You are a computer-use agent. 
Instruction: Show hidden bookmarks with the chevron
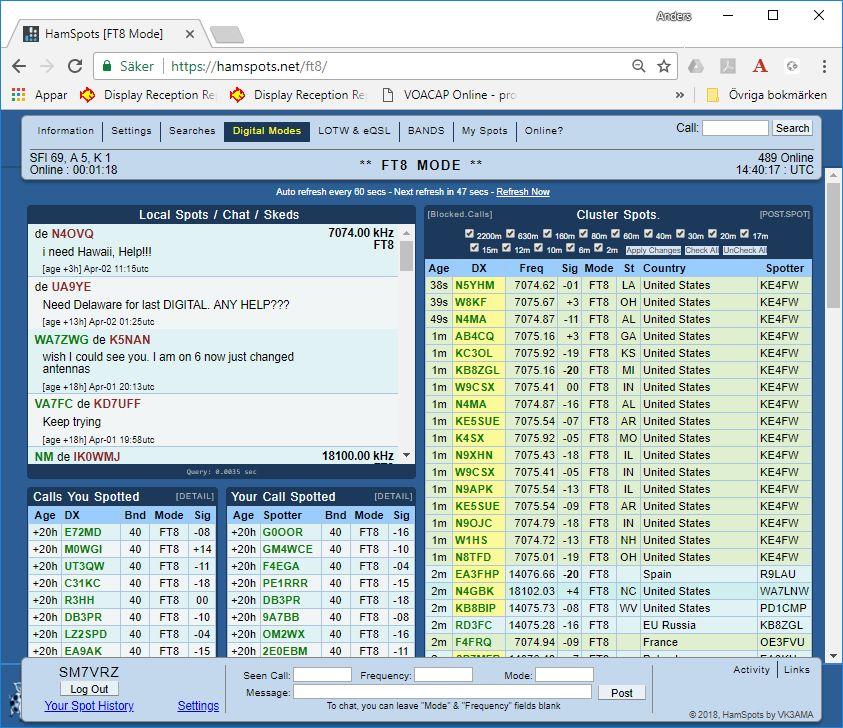click(680, 95)
